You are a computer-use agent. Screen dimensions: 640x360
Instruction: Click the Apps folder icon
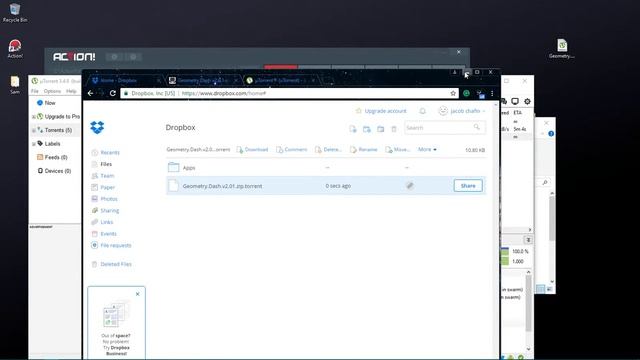point(173,167)
